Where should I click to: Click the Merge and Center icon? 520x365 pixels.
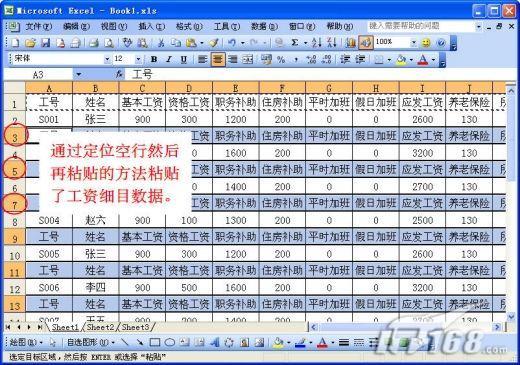(248, 60)
